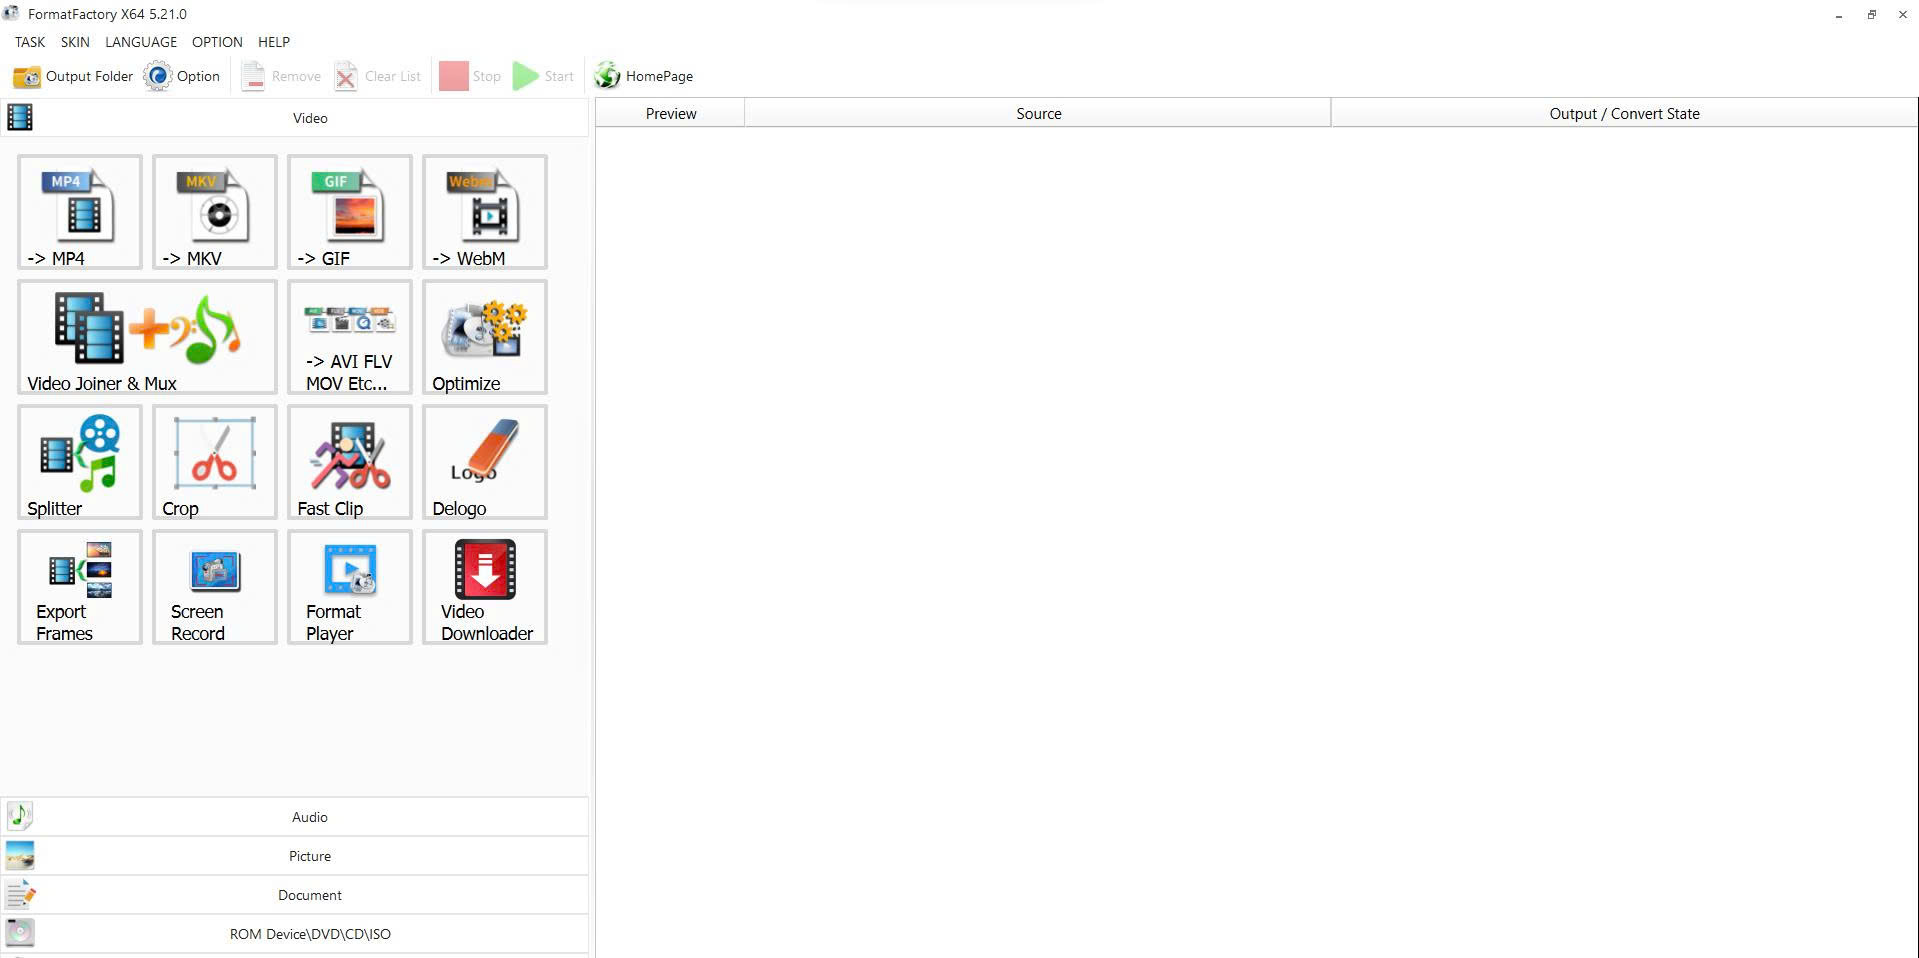Open the Crop tool
Screen dimensions: 1919x958
215,462
